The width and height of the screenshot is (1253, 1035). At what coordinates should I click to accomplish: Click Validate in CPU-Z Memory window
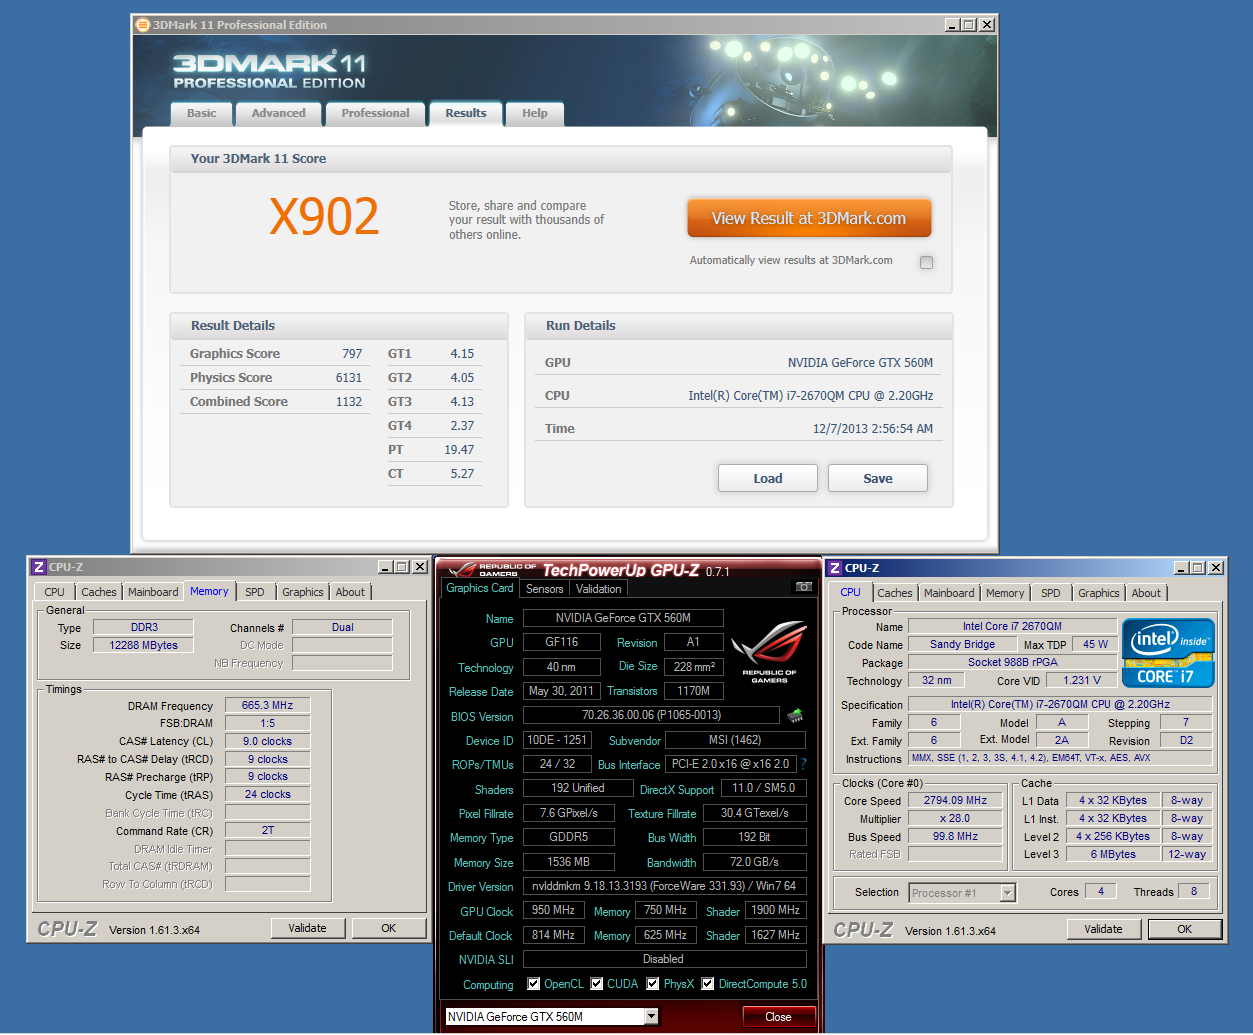tap(307, 928)
